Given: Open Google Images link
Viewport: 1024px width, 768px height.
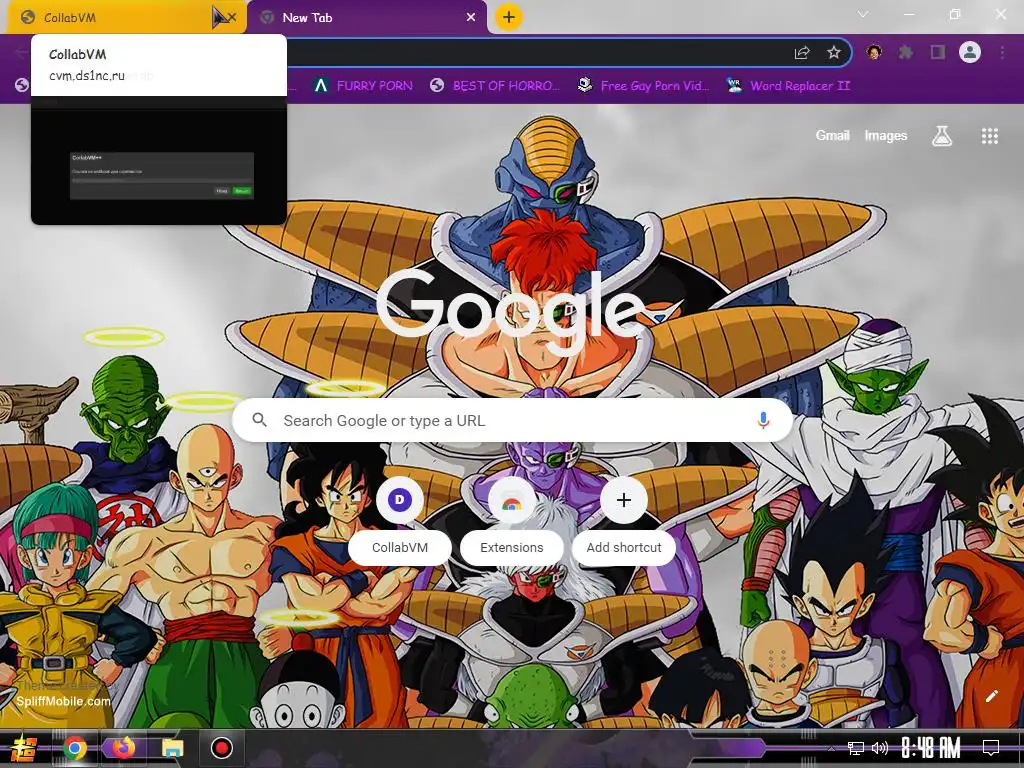Looking at the screenshot, I should [886, 135].
